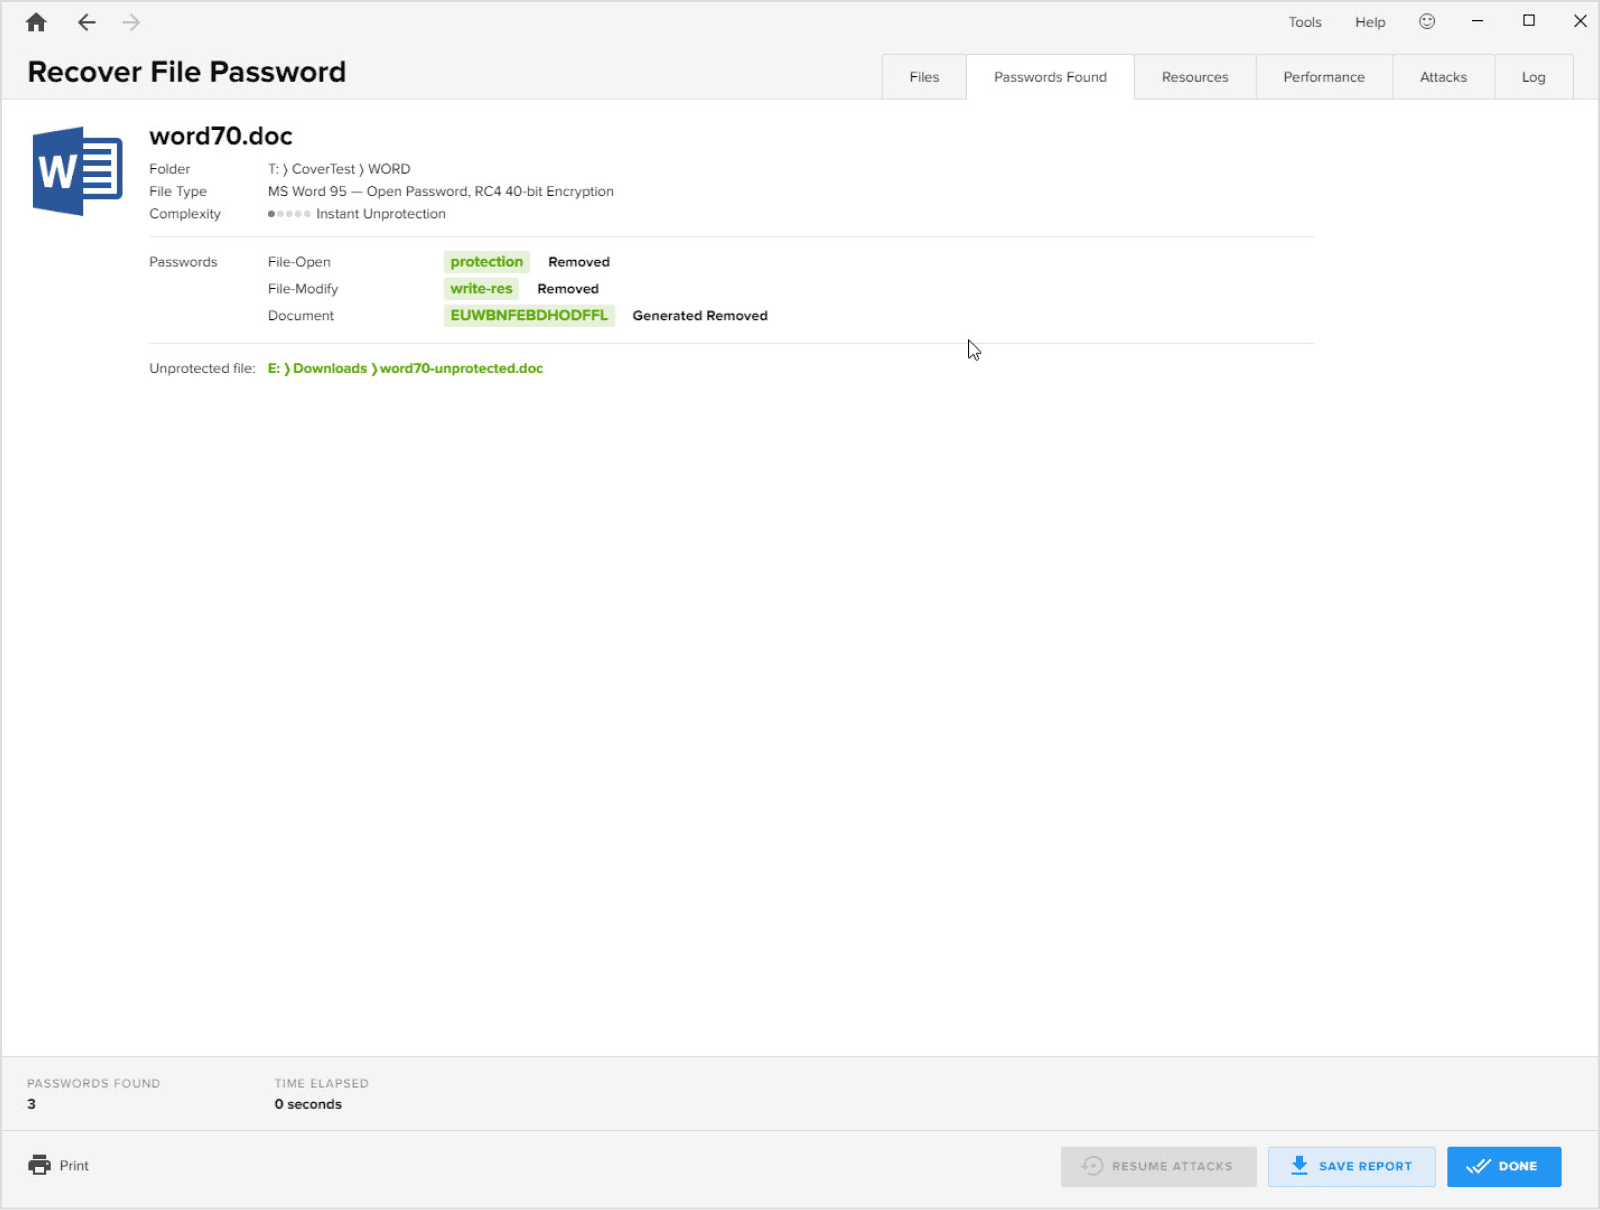View the Log tab
This screenshot has width=1600, height=1210.
click(x=1533, y=76)
